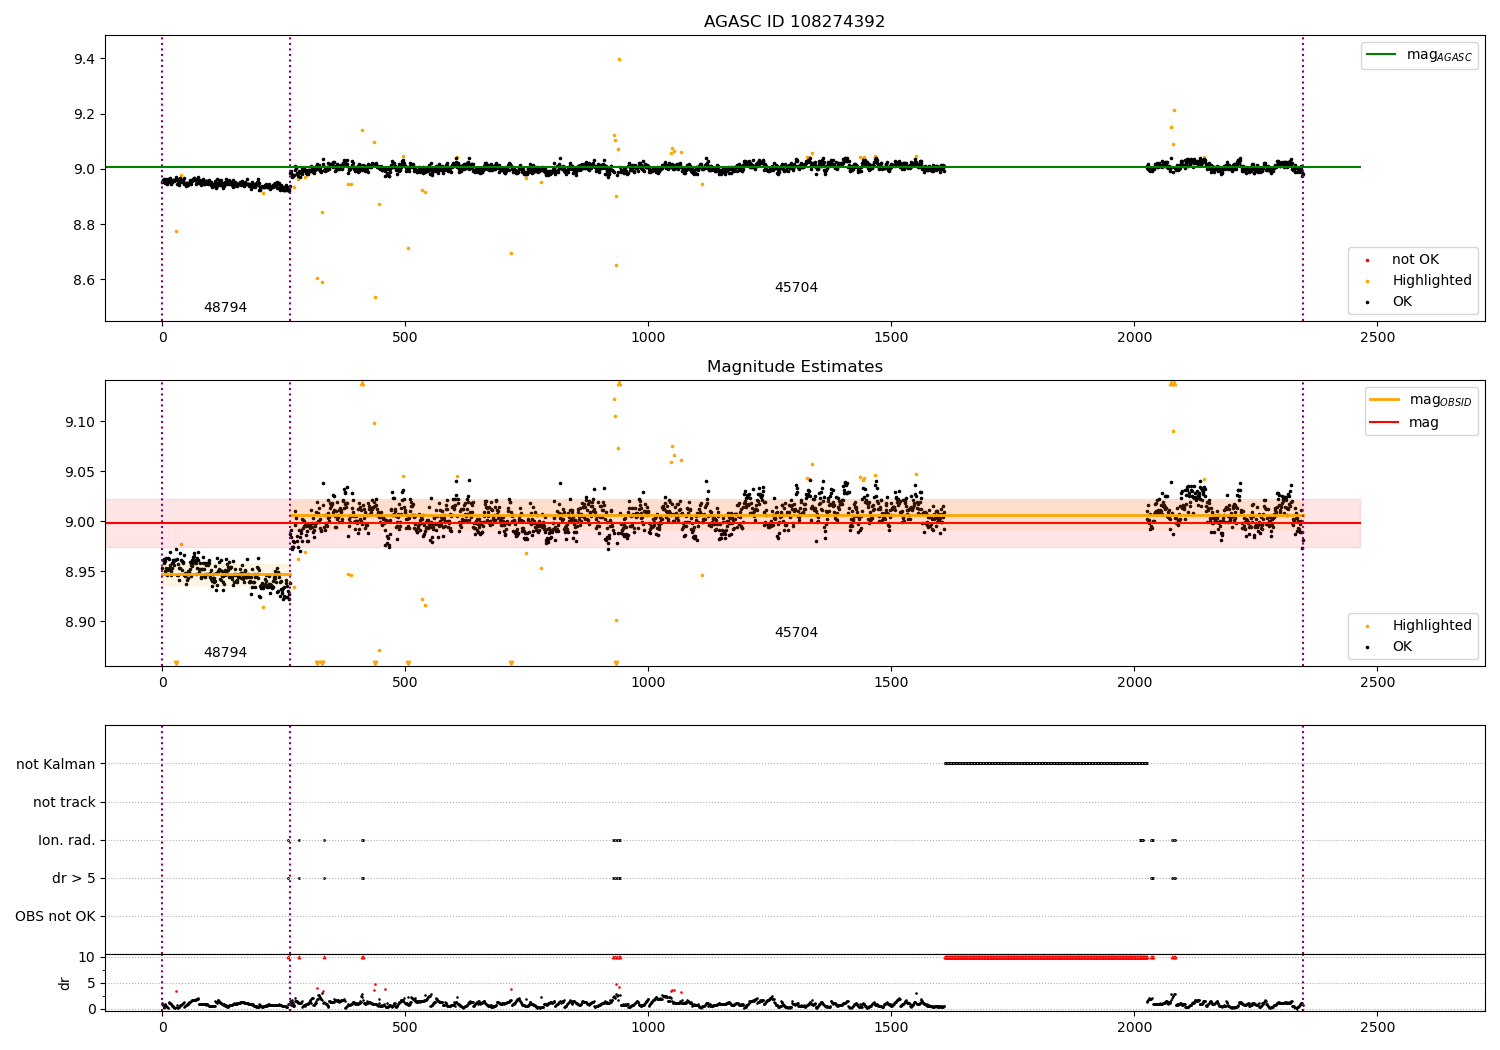This screenshot has height=1050, width=1500.
Task: Click the 9.05 y-axis tick of the middle plot
Action: (x=80, y=472)
